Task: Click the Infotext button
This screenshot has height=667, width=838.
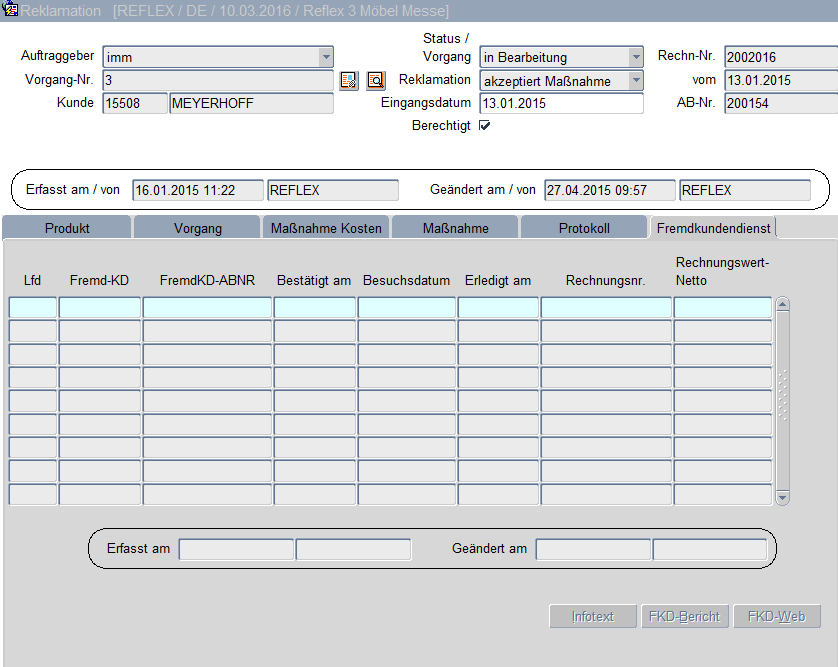Action: point(592,617)
